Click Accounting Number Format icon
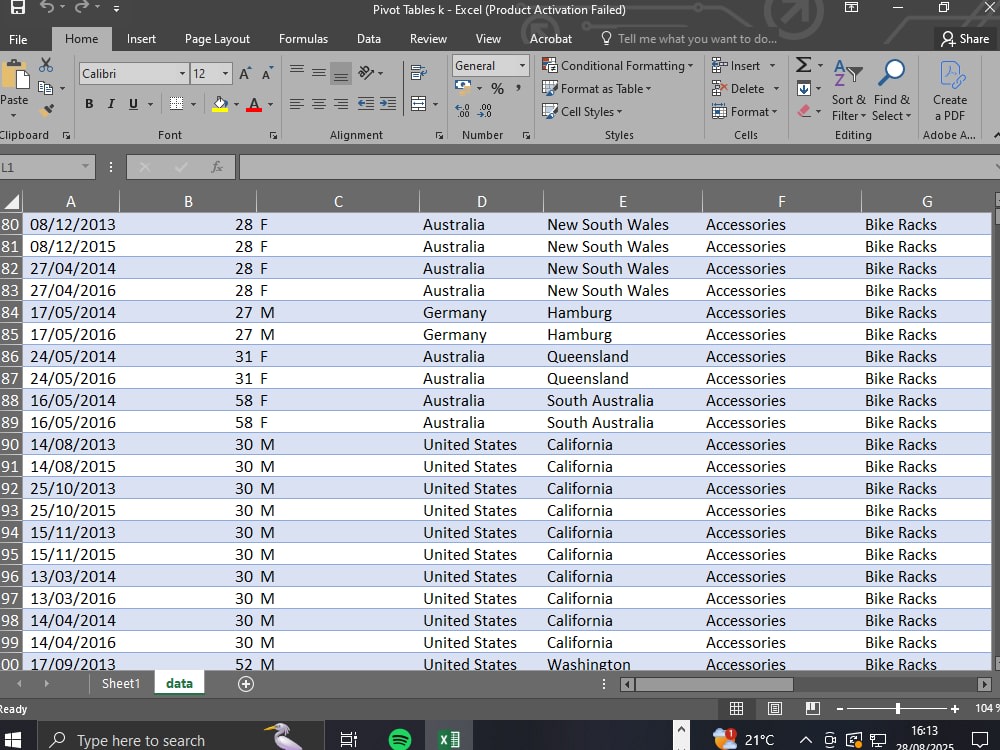This screenshot has height=750, width=1000. pos(463,87)
